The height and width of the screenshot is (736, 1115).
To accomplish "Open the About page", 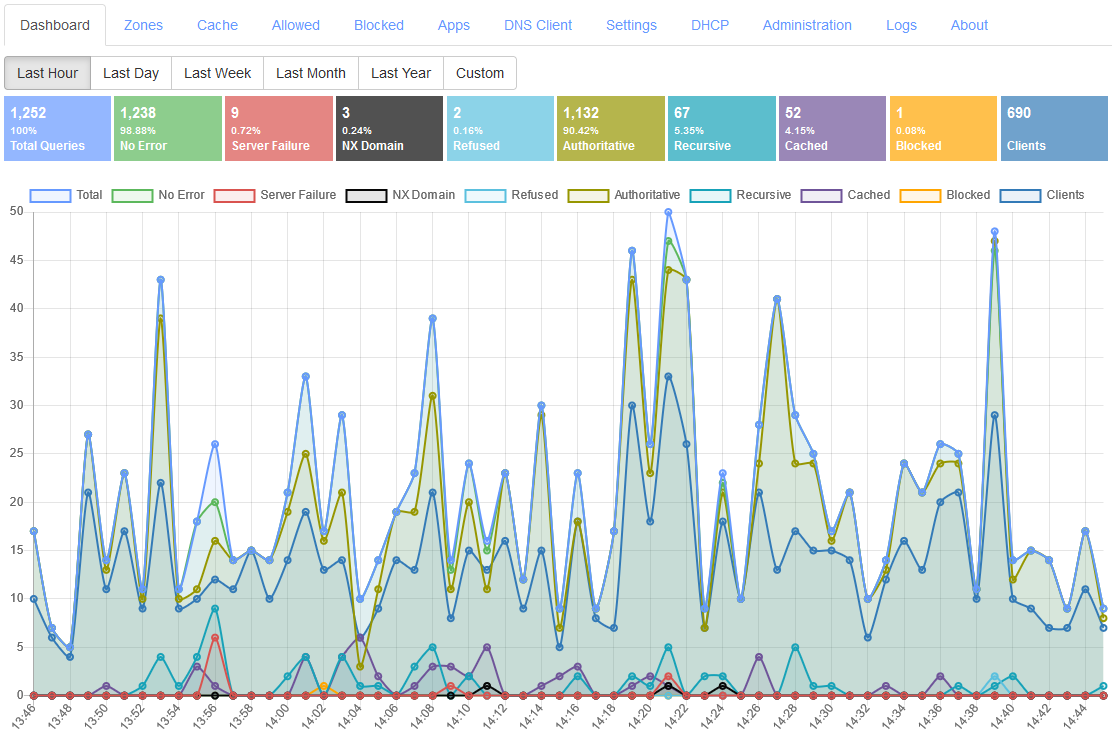I will (969, 25).
